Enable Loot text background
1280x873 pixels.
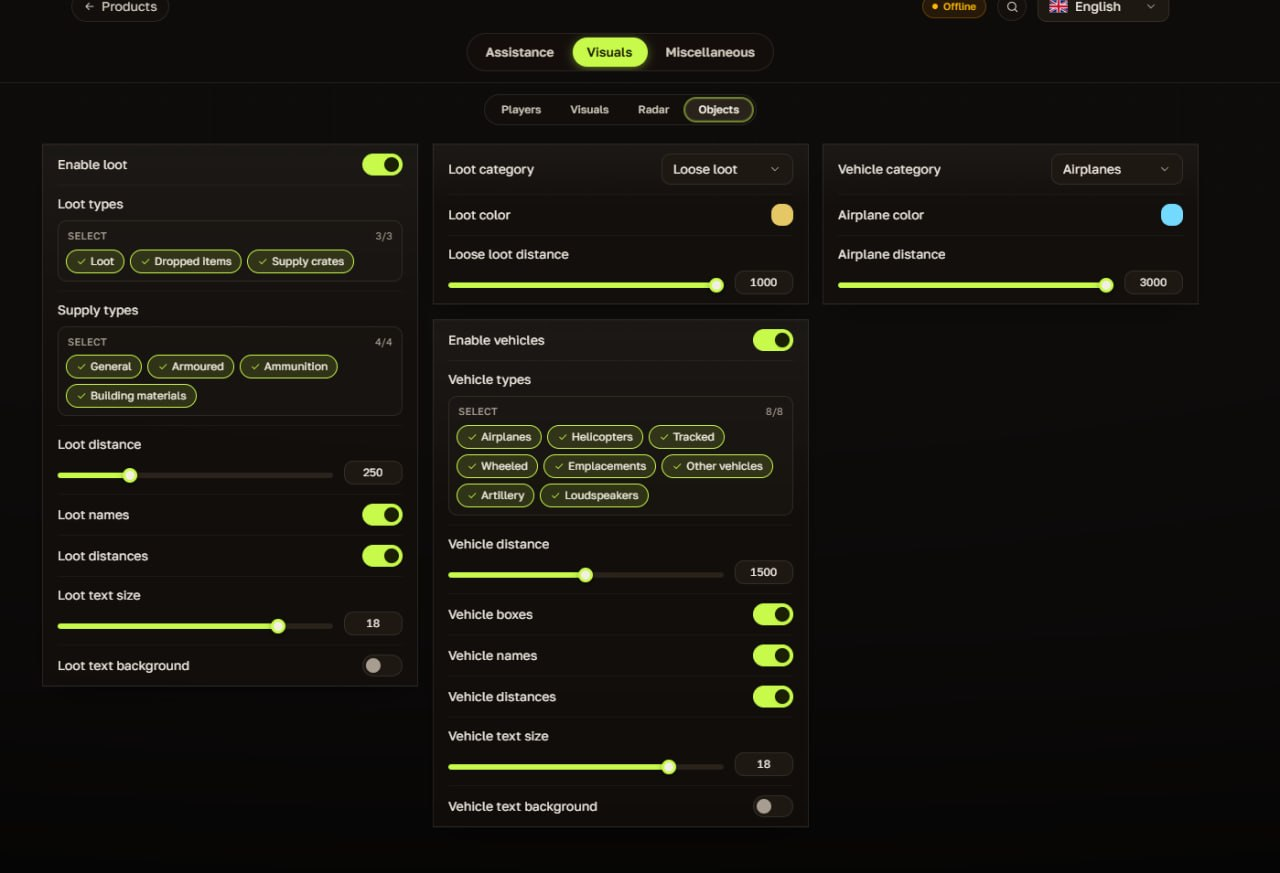[382, 666]
